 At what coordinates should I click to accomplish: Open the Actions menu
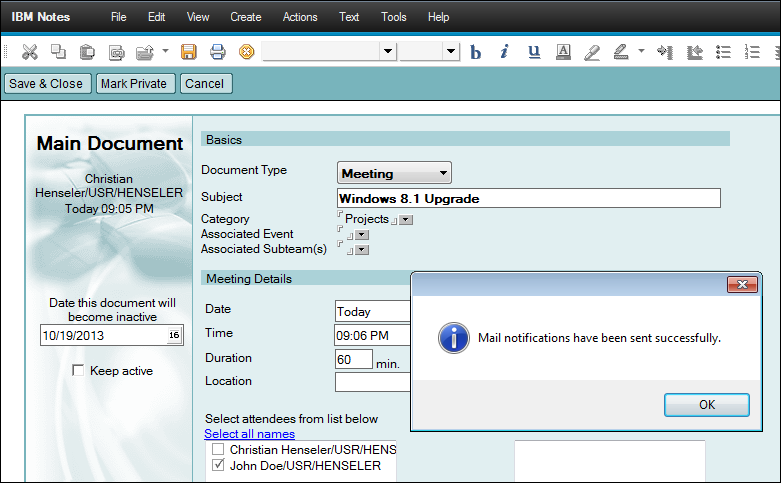pyautogui.click(x=300, y=17)
